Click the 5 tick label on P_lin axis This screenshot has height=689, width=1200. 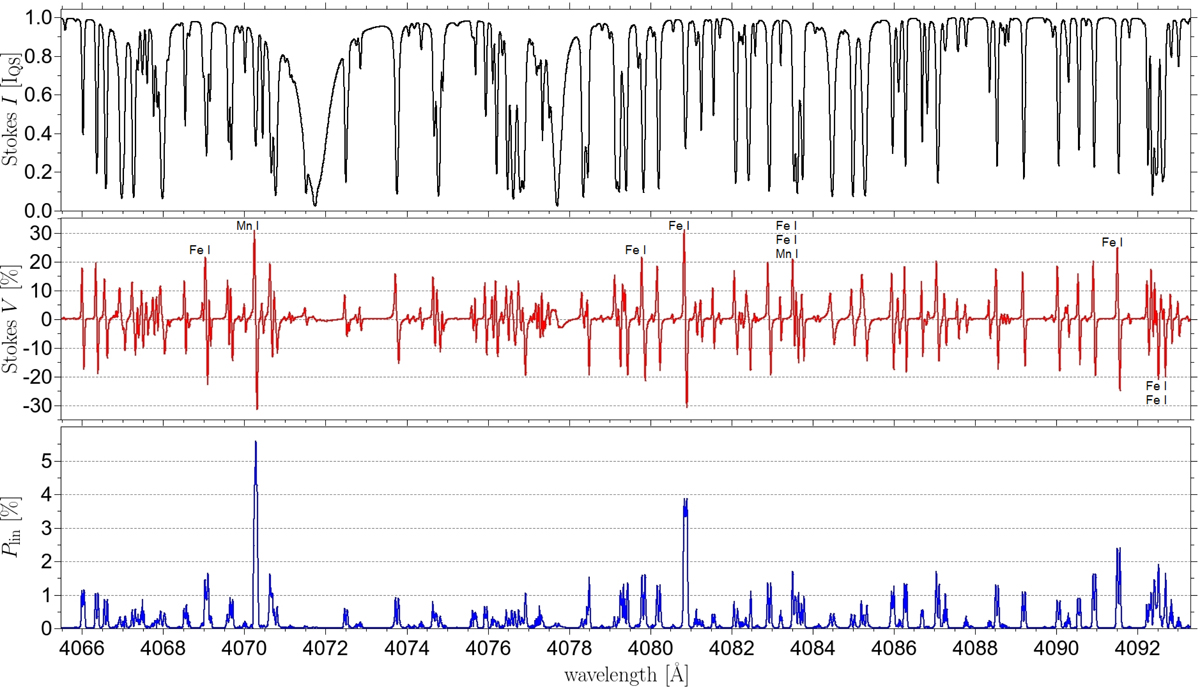pos(46,461)
